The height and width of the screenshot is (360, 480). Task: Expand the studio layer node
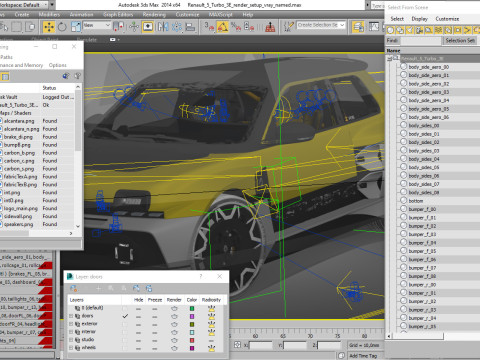[x=71, y=340]
